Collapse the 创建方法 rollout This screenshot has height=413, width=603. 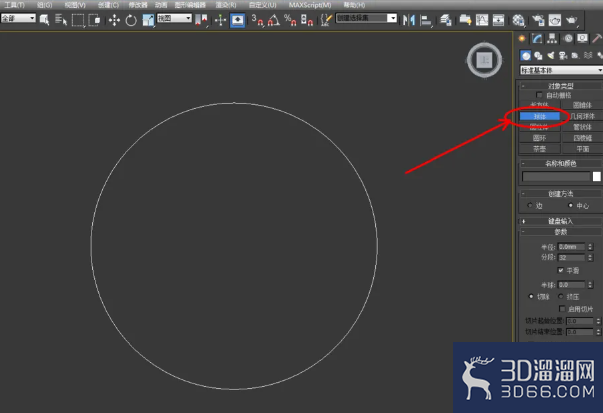(x=561, y=194)
